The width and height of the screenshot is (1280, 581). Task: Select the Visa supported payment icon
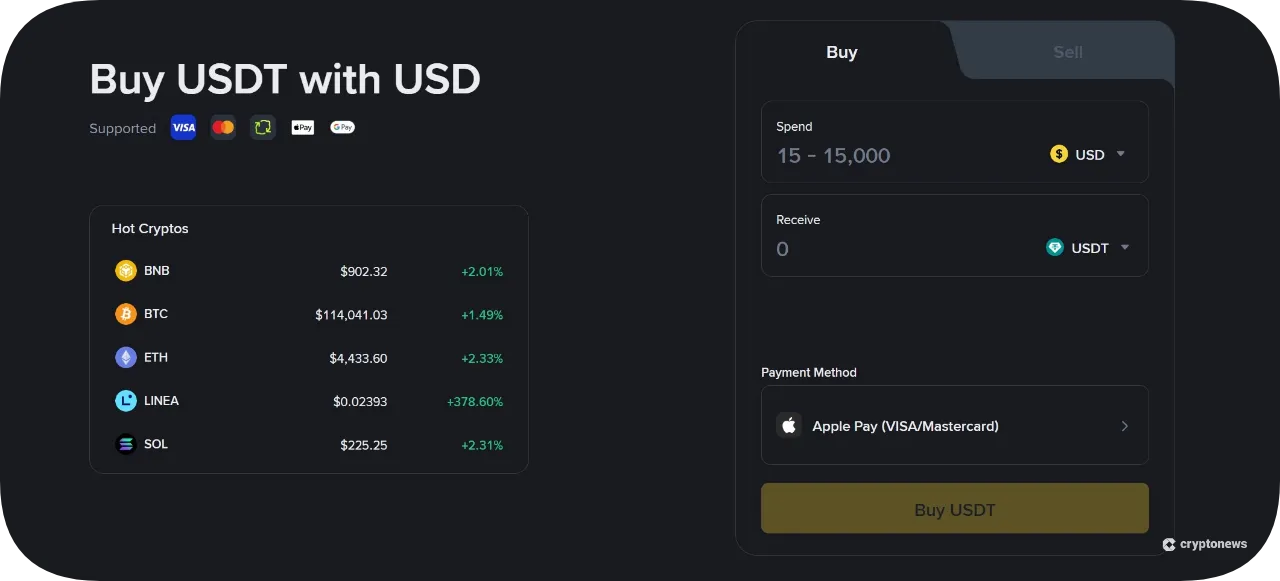(183, 127)
